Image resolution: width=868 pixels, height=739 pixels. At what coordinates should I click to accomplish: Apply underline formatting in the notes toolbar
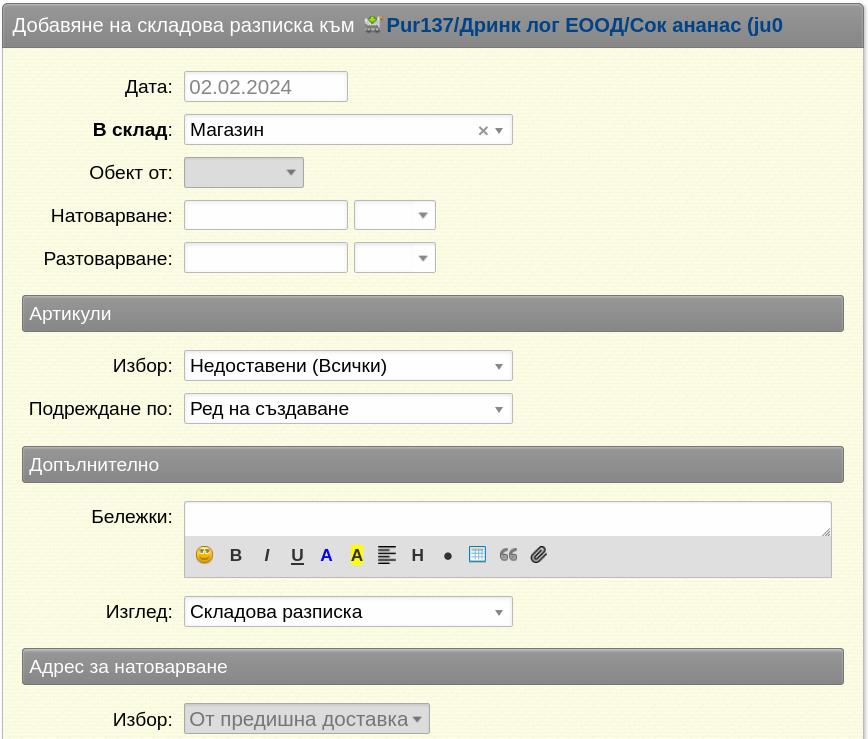297,556
